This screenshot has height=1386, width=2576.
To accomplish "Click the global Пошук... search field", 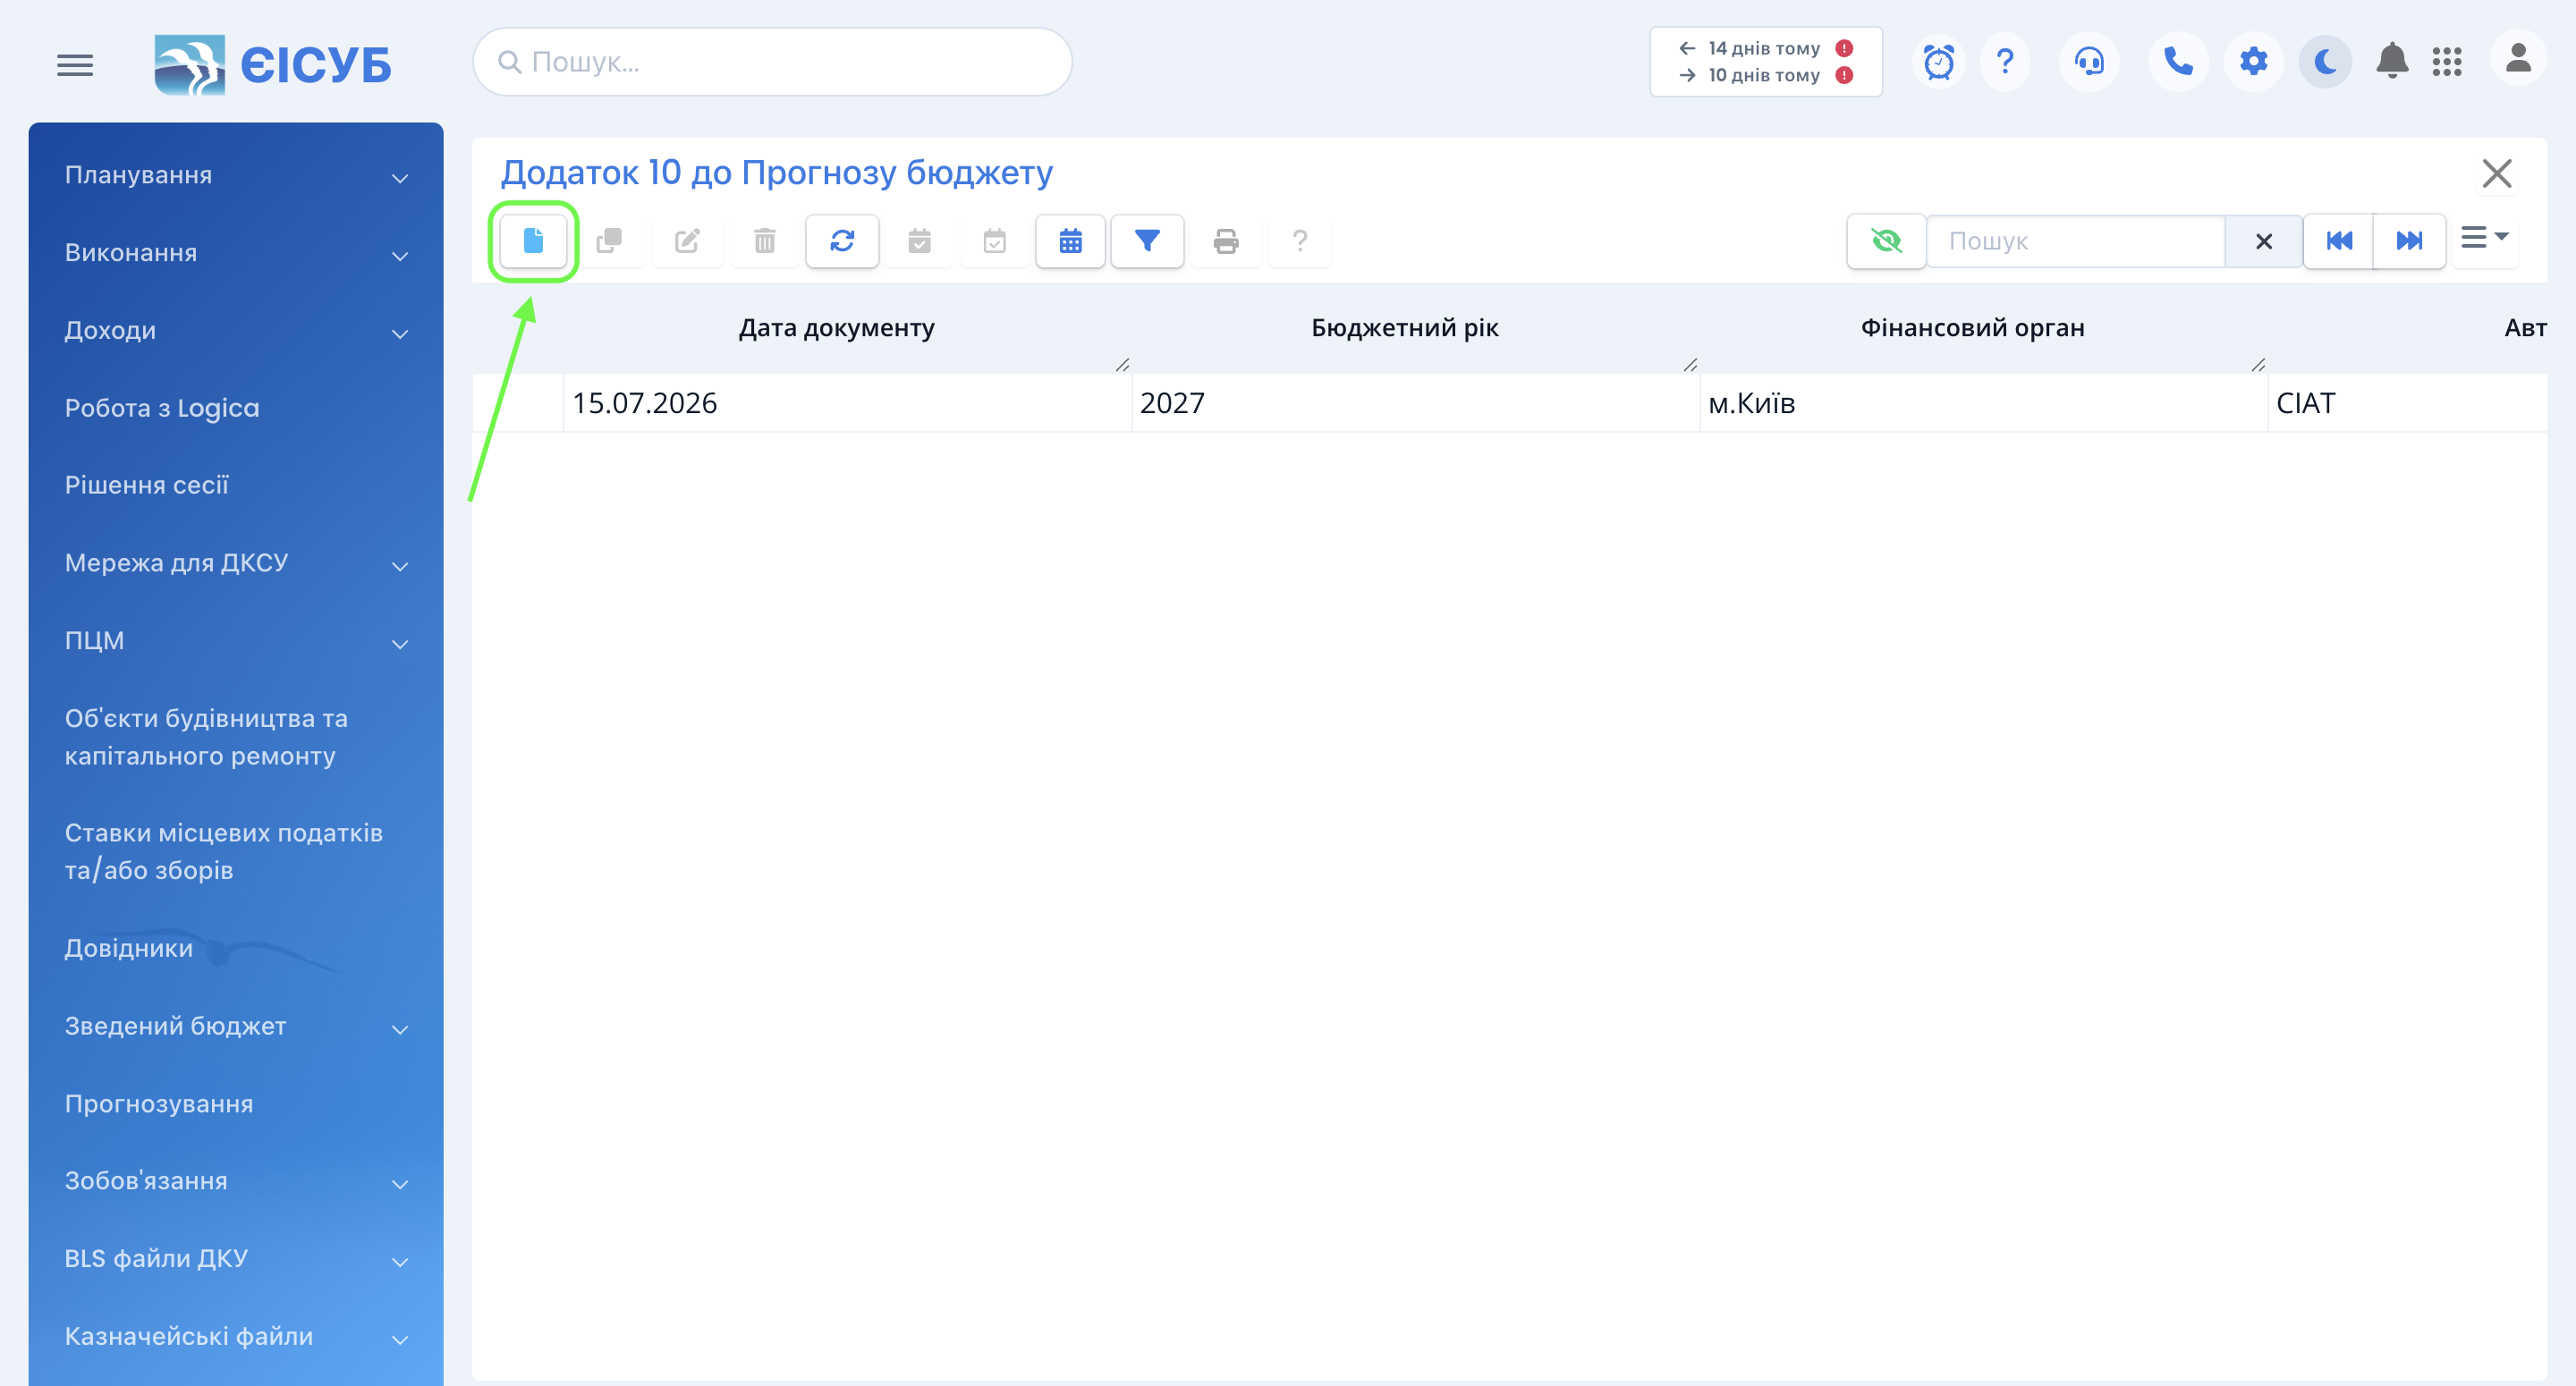I will tap(772, 62).
